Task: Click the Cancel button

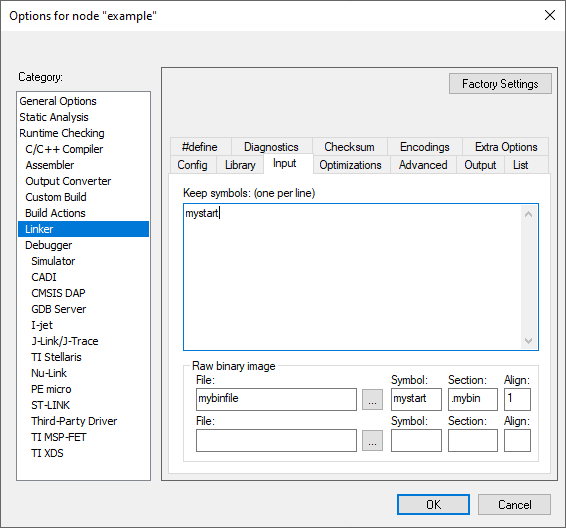Action: [x=514, y=504]
